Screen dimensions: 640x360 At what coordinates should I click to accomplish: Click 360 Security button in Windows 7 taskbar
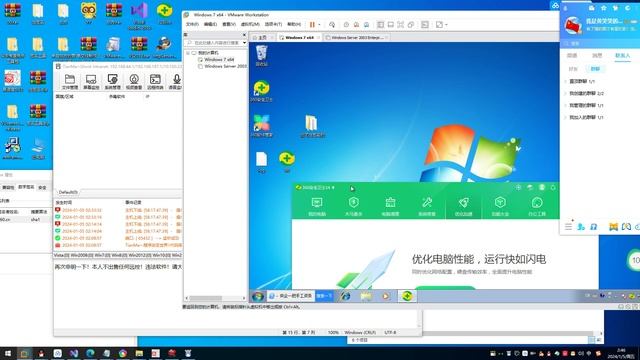point(407,296)
